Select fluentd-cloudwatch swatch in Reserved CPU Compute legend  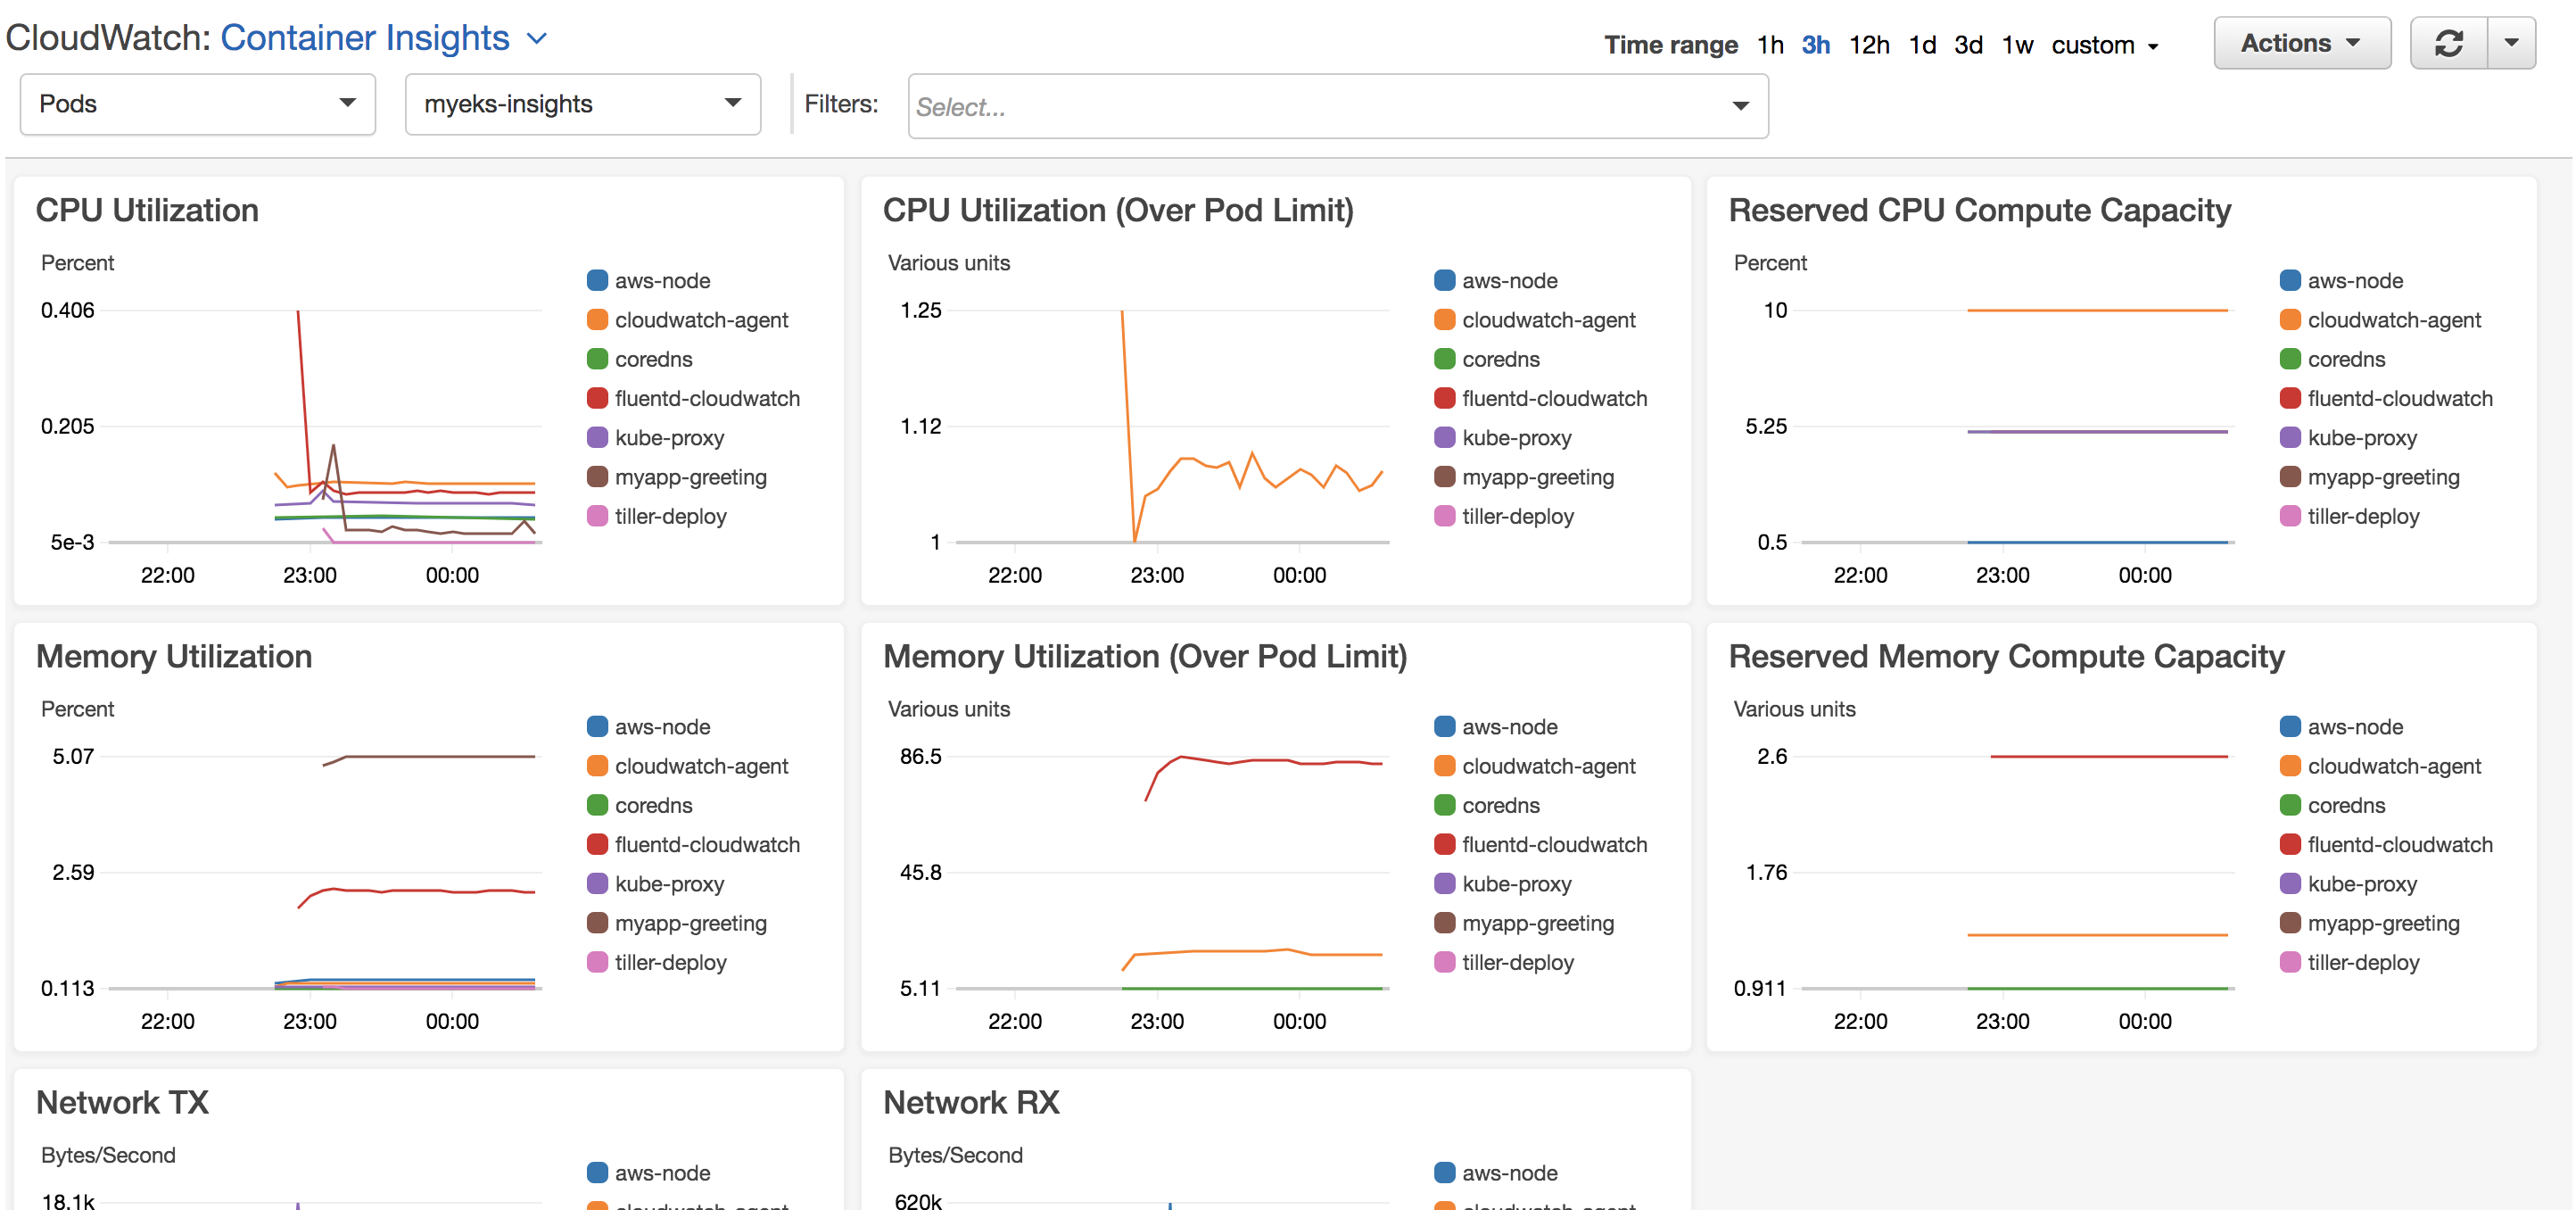2290,398
